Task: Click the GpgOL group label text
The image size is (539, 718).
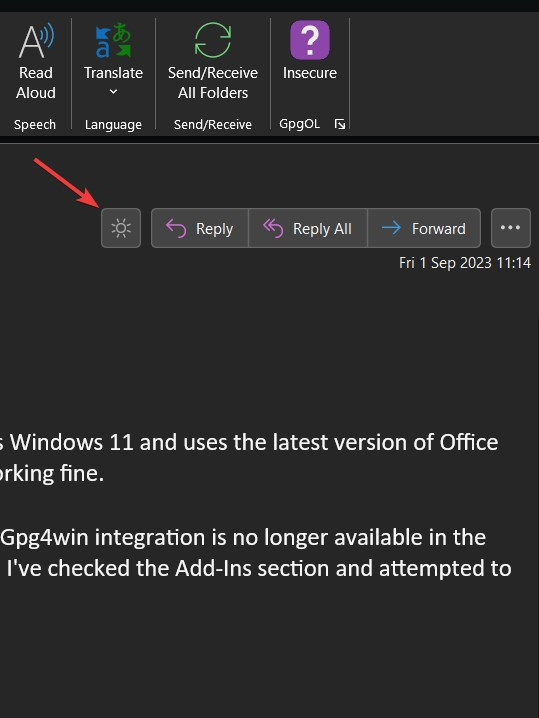Action: pyautogui.click(x=299, y=124)
